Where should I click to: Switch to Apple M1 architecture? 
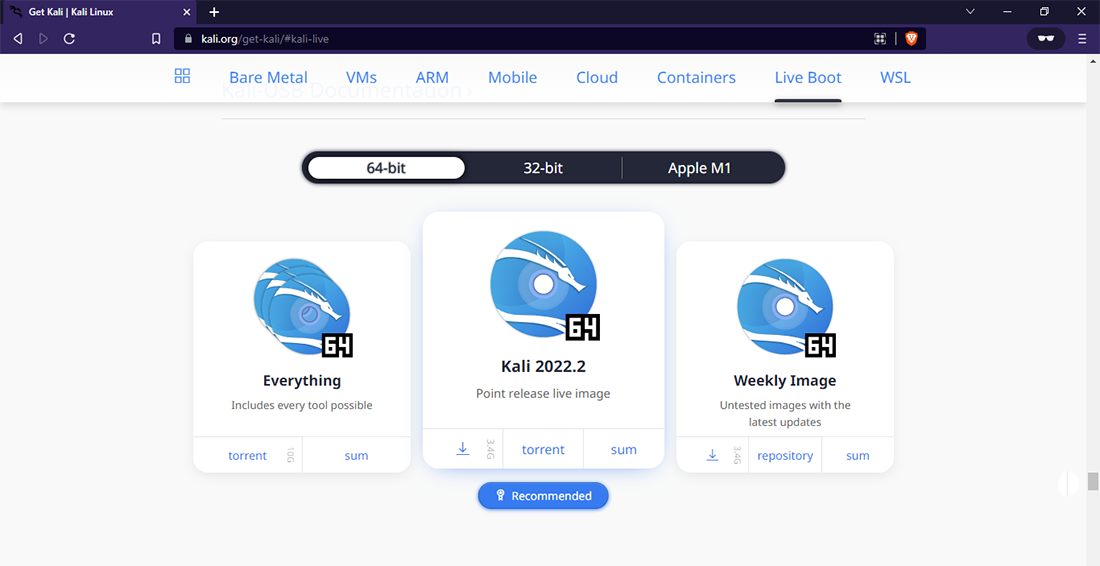click(699, 168)
